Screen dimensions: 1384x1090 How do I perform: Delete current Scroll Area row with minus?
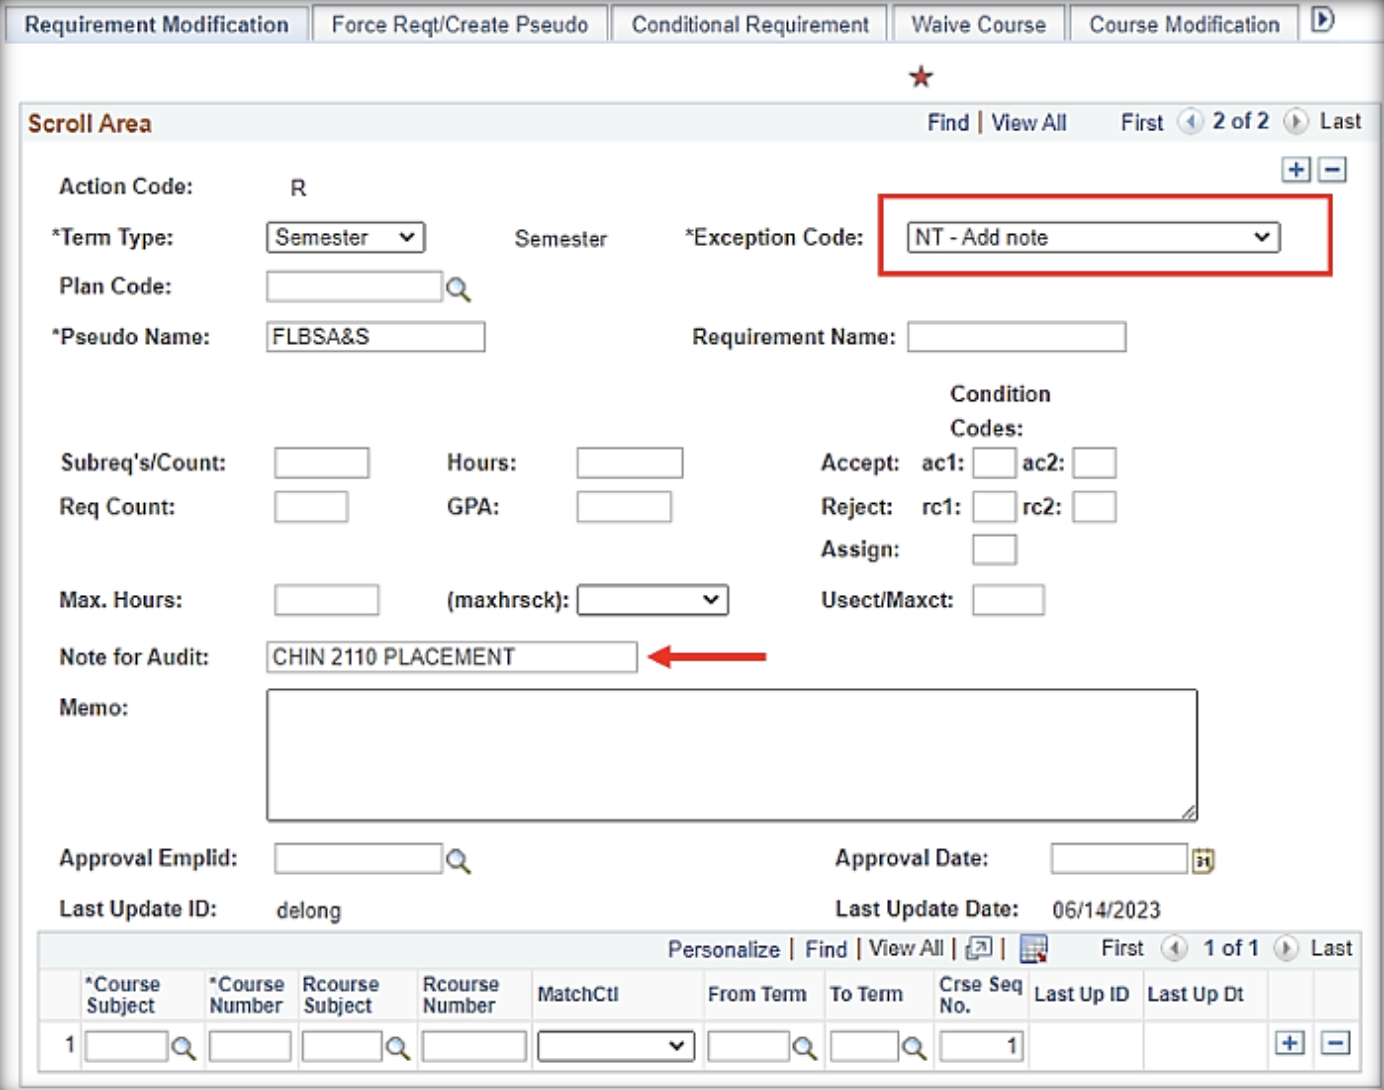pos(1332,170)
